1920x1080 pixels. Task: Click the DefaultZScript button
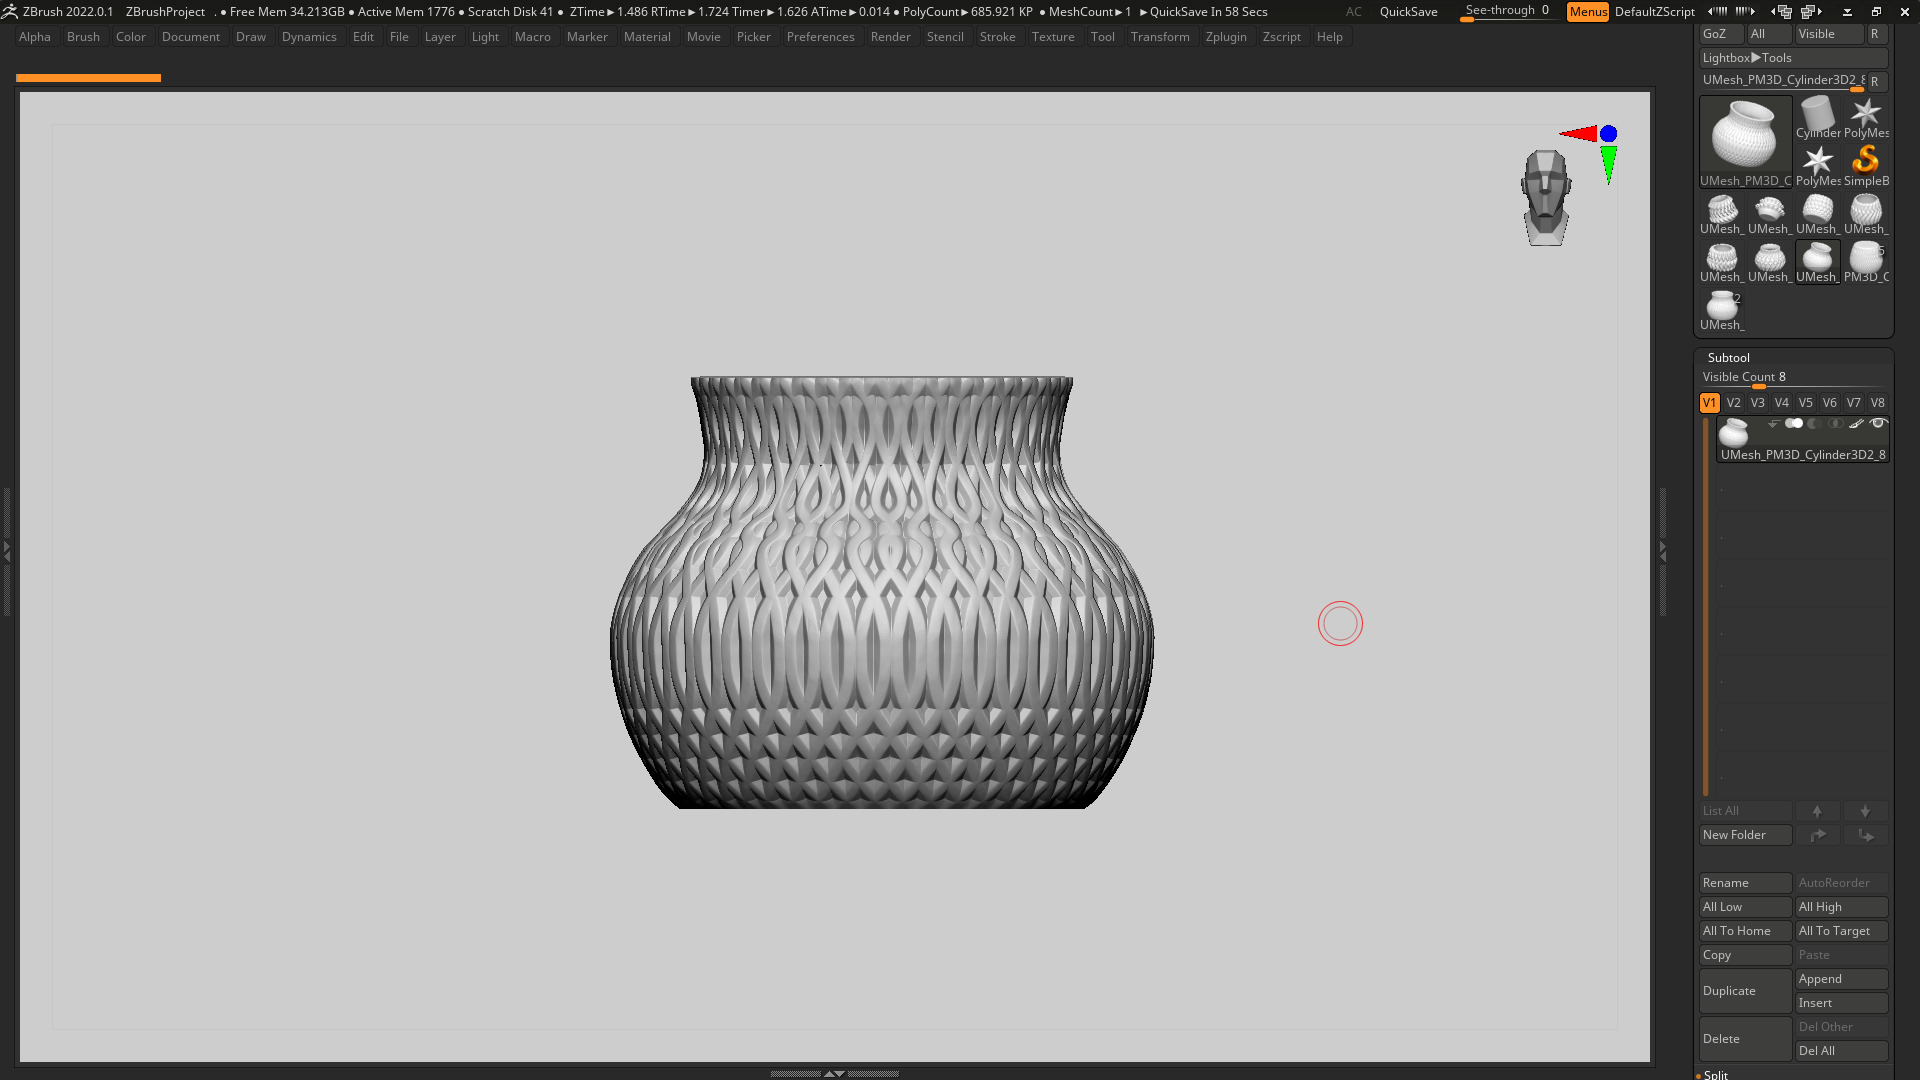pos(1655,12)
